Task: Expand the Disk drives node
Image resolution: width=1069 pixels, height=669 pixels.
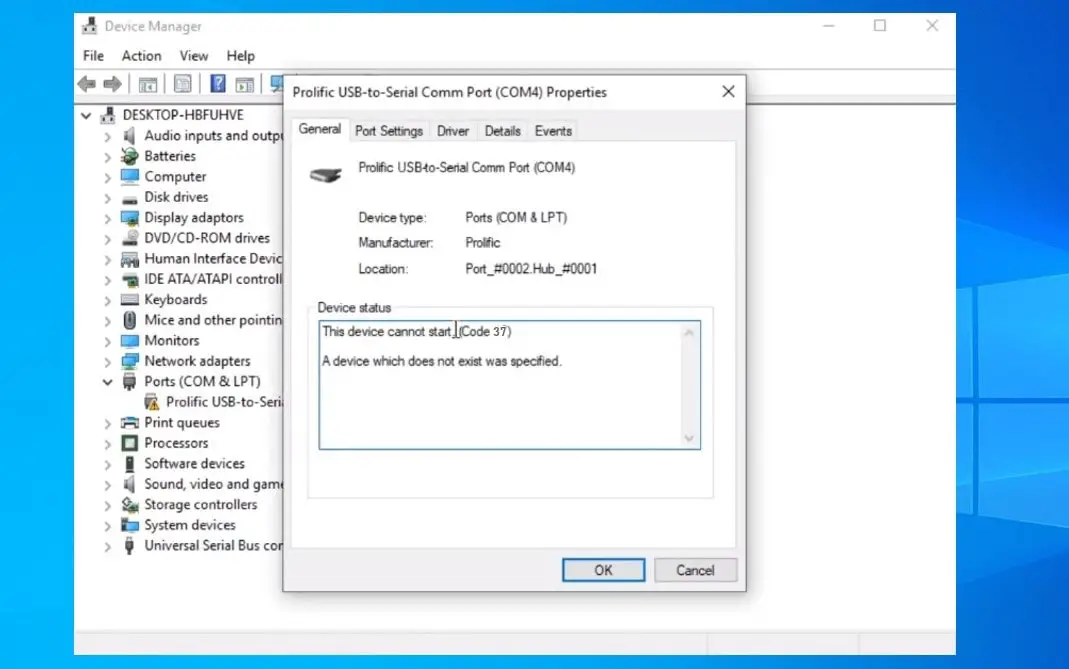Action: tap(108, 198)
